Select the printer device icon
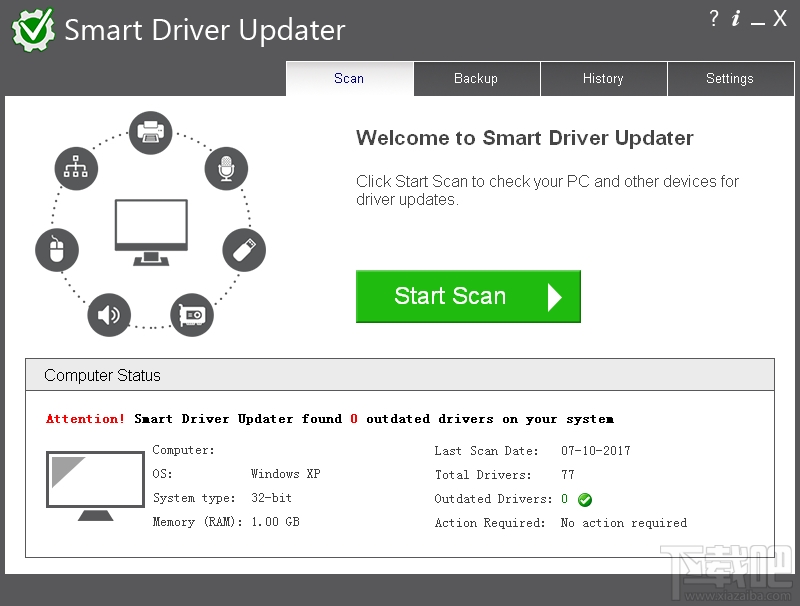The width and height of the screenshot is (800, 606). (x=150, y=132)
